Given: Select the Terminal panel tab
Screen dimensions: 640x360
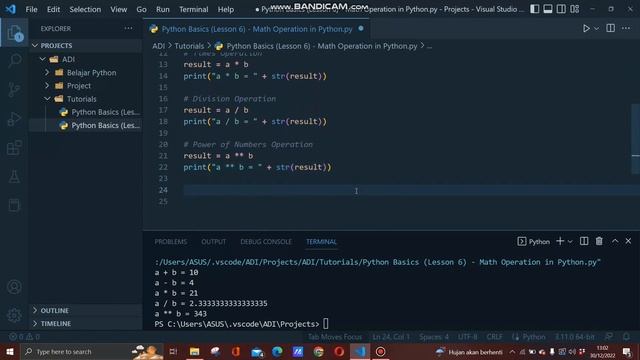Looking at the screenshot, I should [x=321, y=242].
